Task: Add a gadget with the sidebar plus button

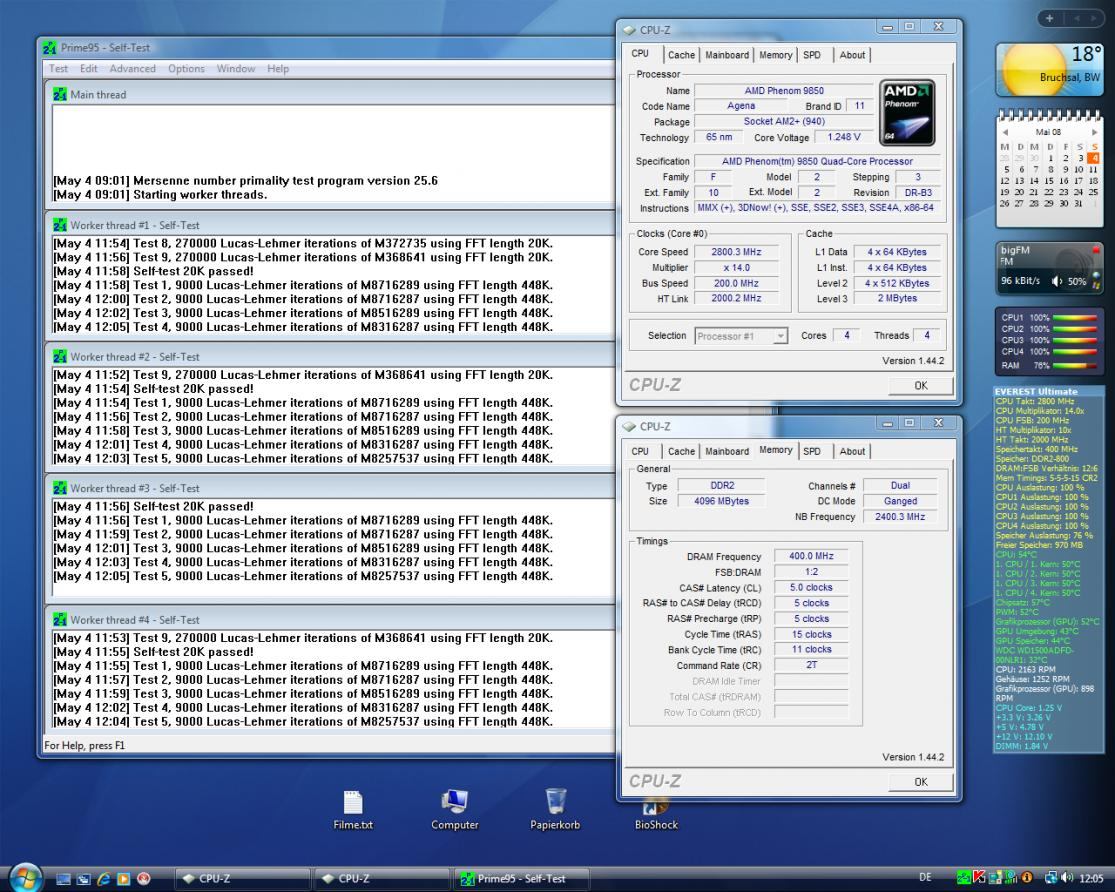Action: [1049, 18]
